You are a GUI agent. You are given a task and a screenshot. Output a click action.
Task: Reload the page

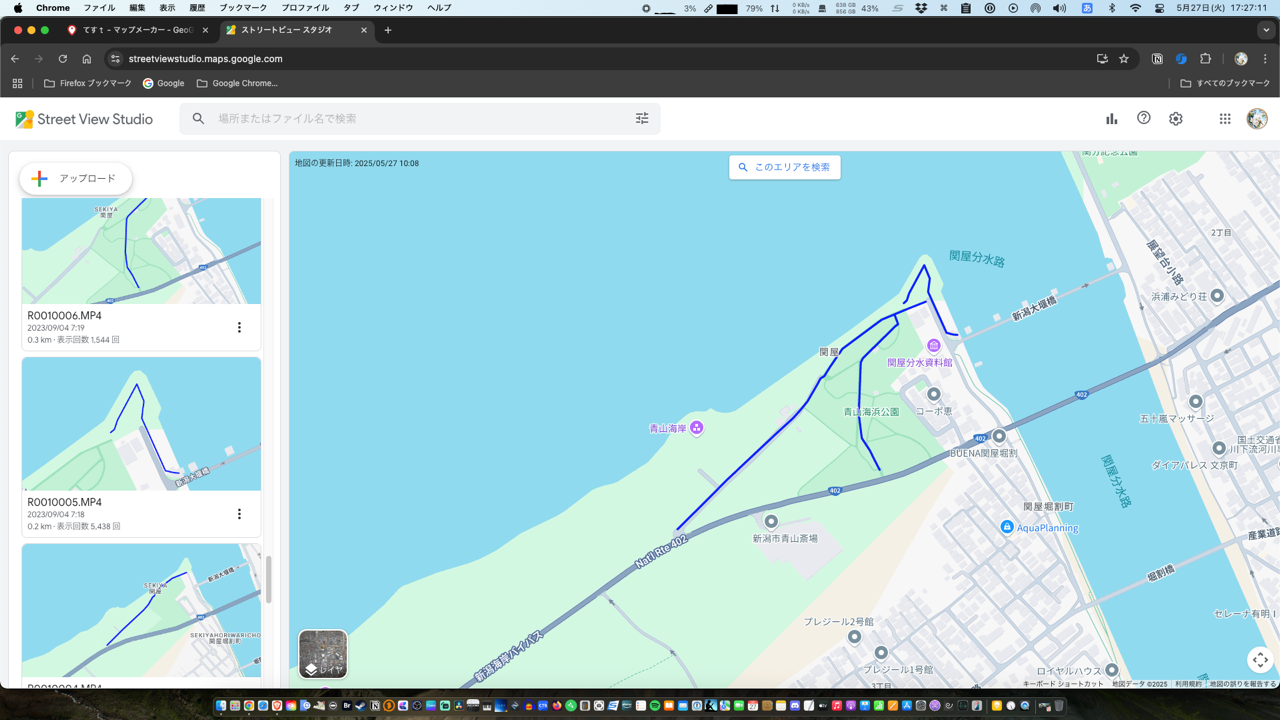tap(63, 59)
